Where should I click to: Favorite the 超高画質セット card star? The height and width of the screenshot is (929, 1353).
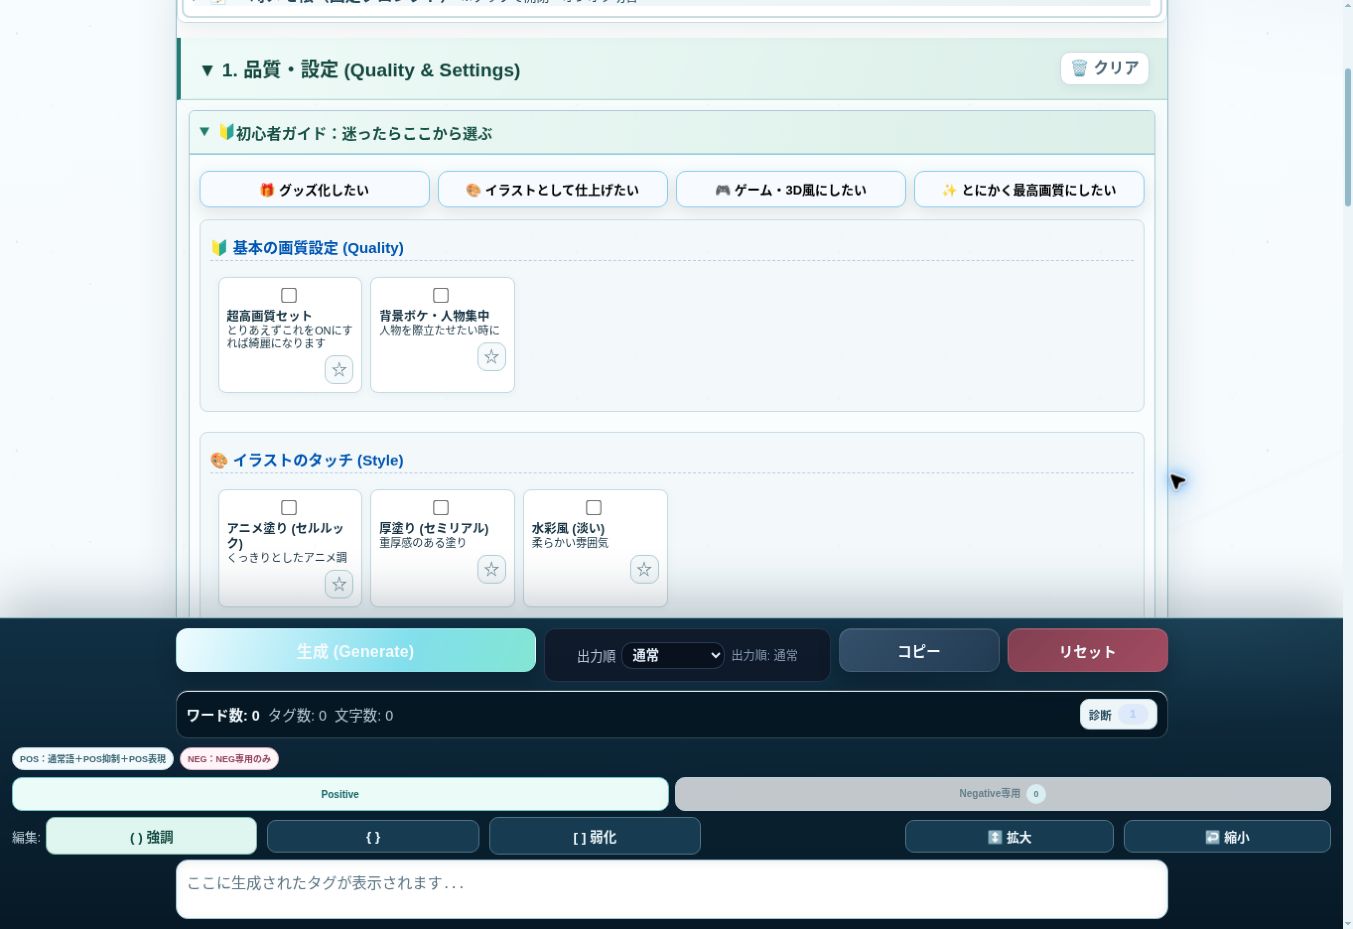tap(339, 369)
